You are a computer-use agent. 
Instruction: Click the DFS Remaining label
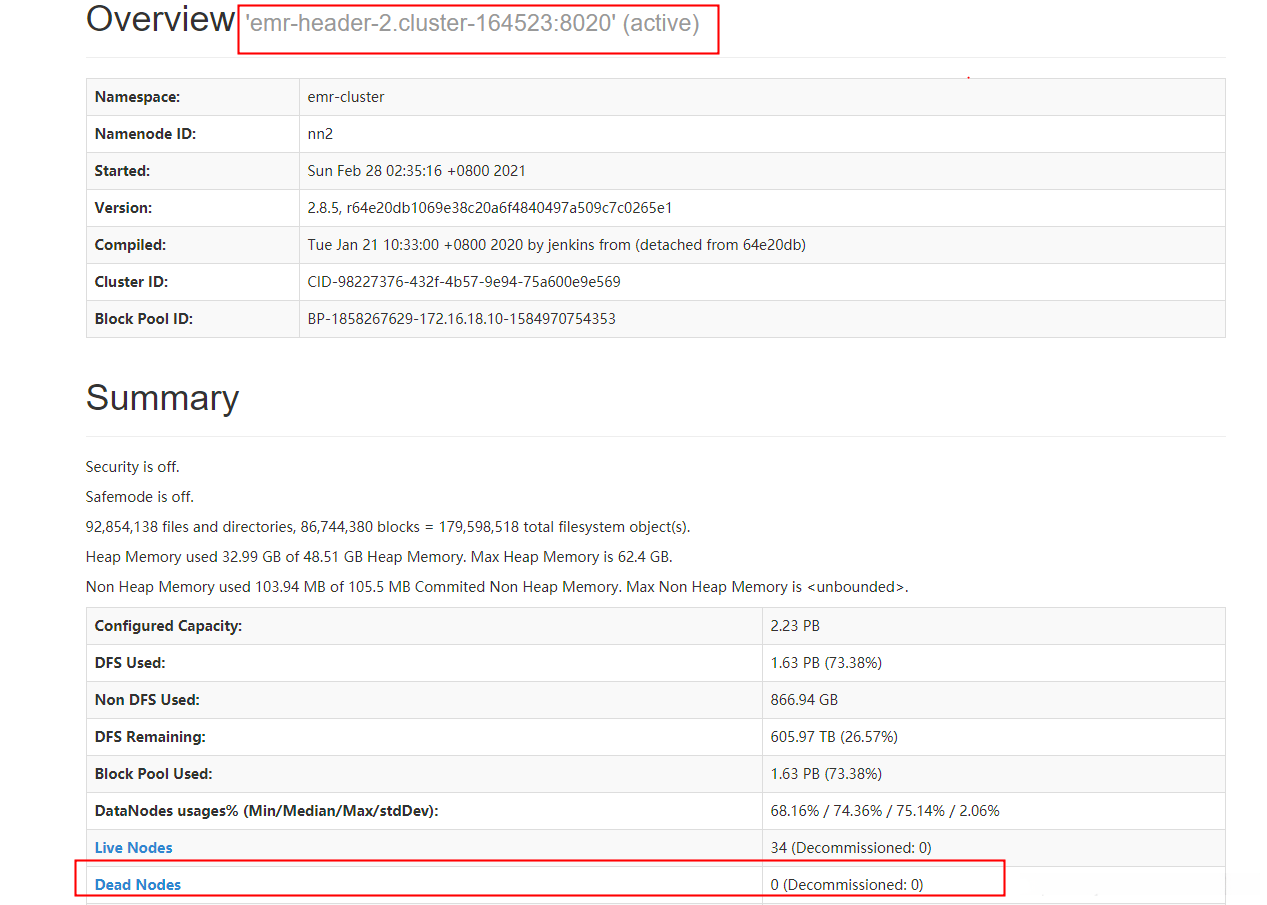[x=150, y=737]
